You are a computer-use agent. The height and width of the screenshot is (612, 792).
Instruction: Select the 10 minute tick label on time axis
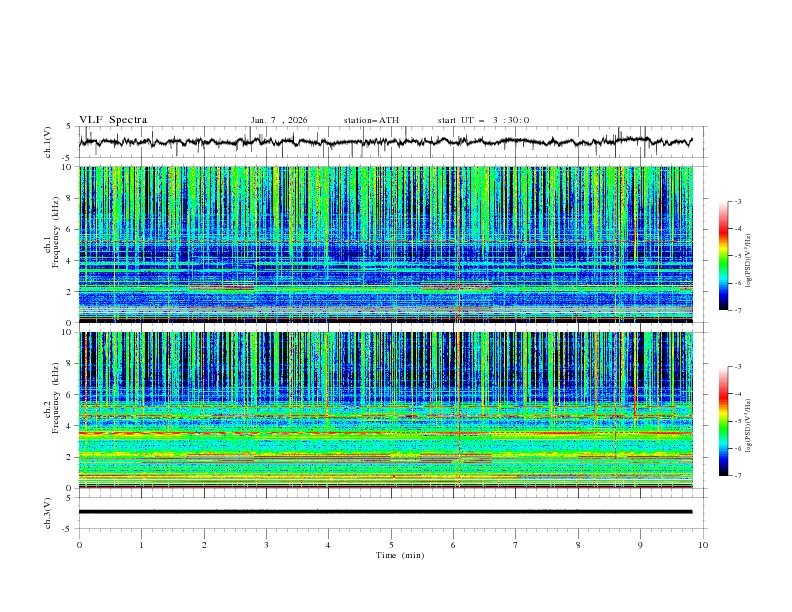click(703, 545)
